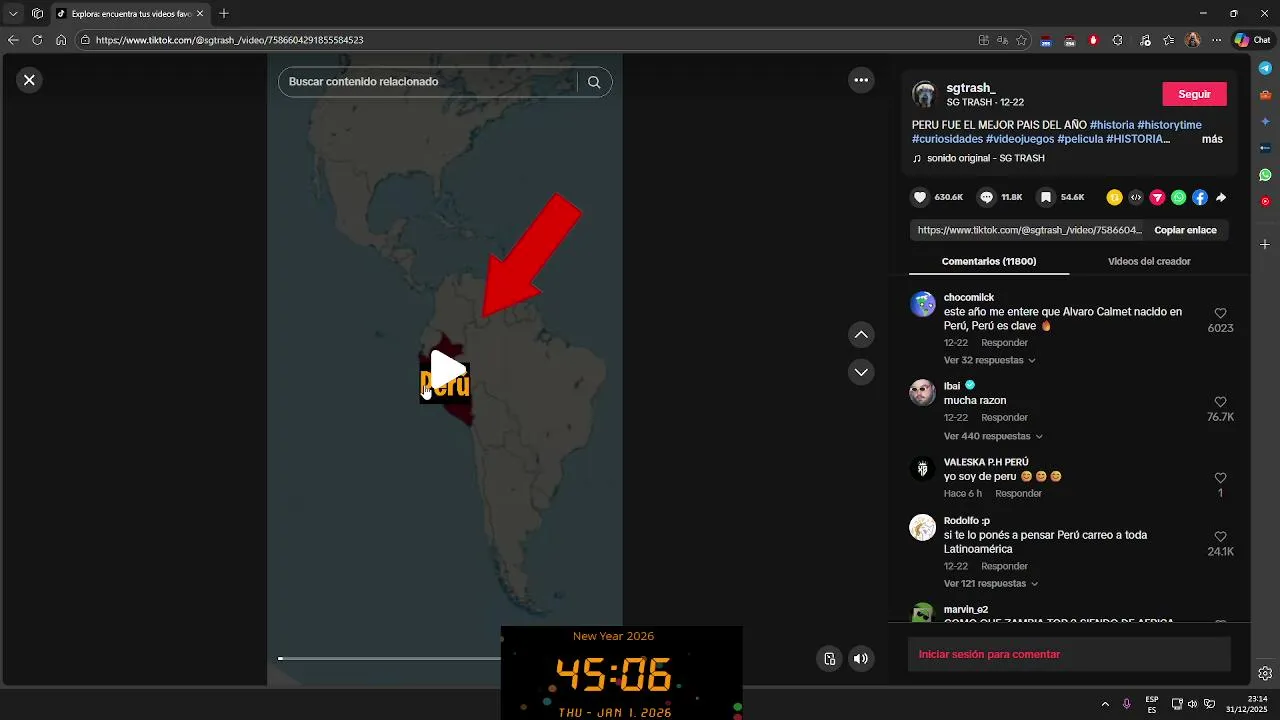
Task: Open comments via the speech bubble icon
Action: tap(986, 197)
